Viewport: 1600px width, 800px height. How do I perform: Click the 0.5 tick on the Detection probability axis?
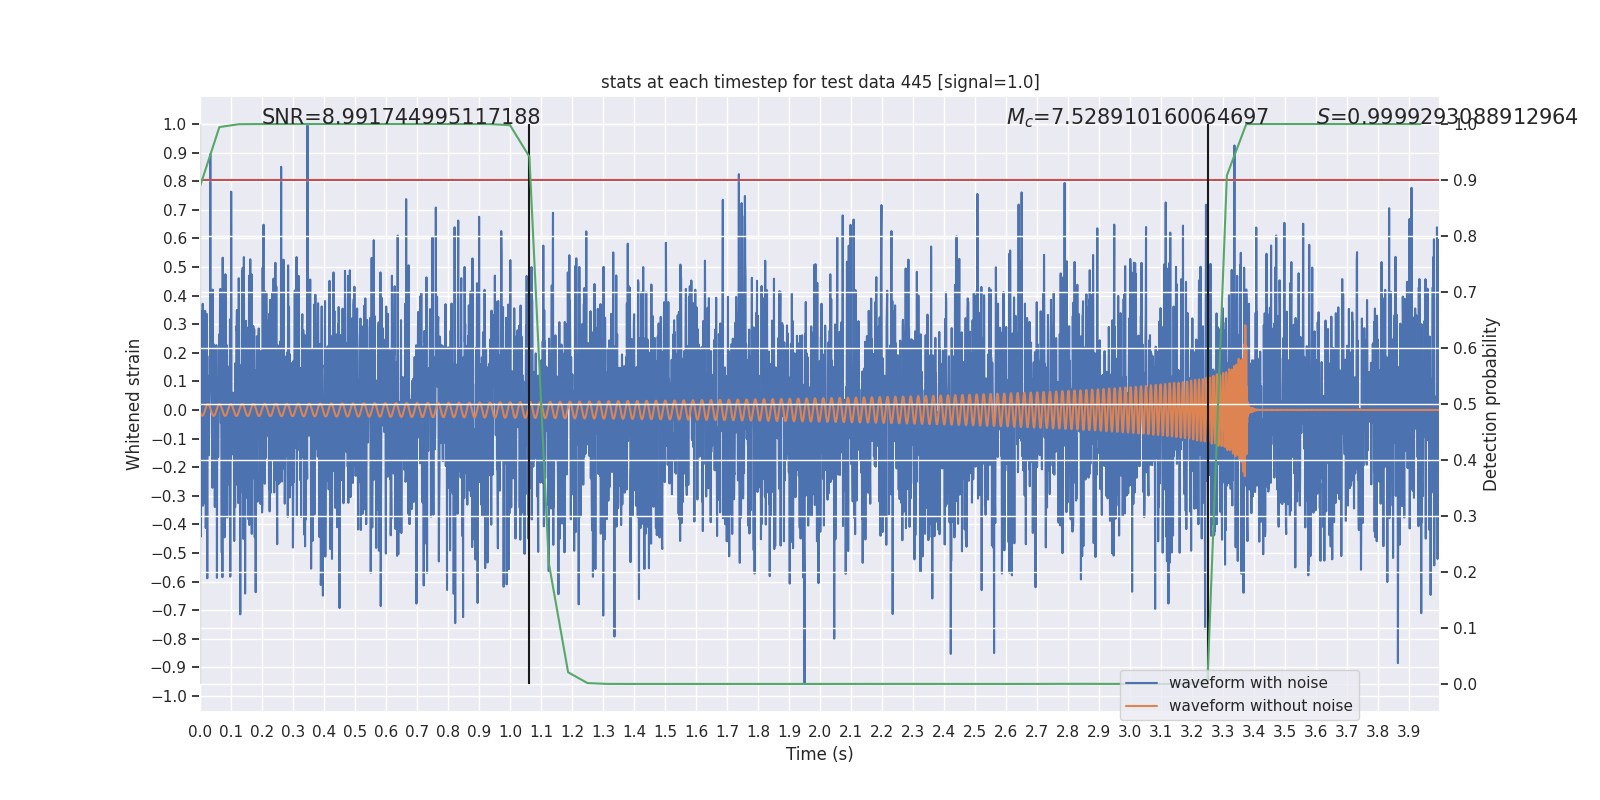(x=1465, y=404)
